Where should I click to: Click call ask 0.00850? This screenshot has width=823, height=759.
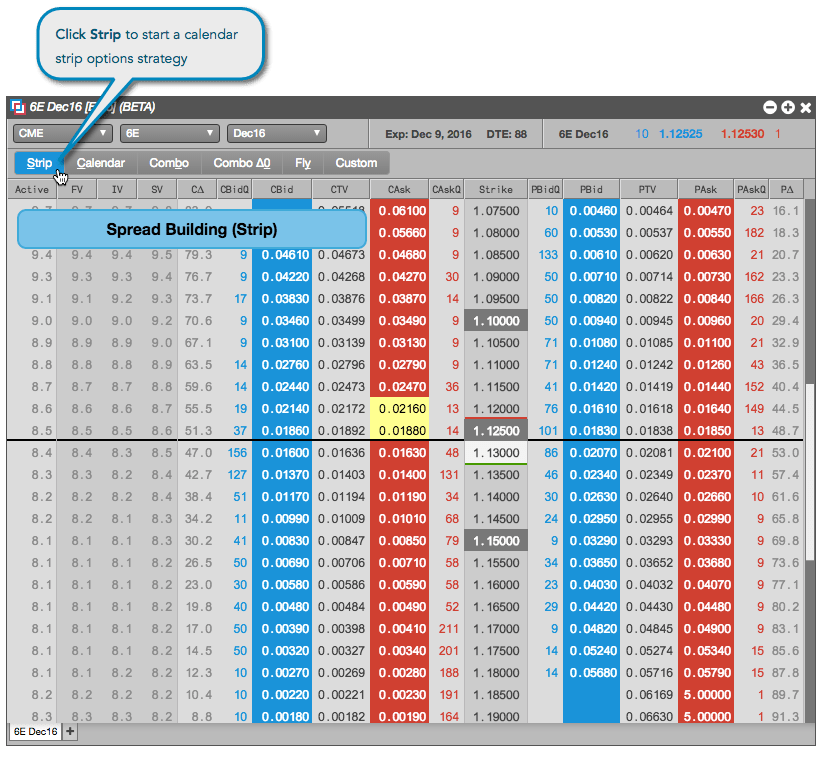pyautogui.click(x=400, y=541)
